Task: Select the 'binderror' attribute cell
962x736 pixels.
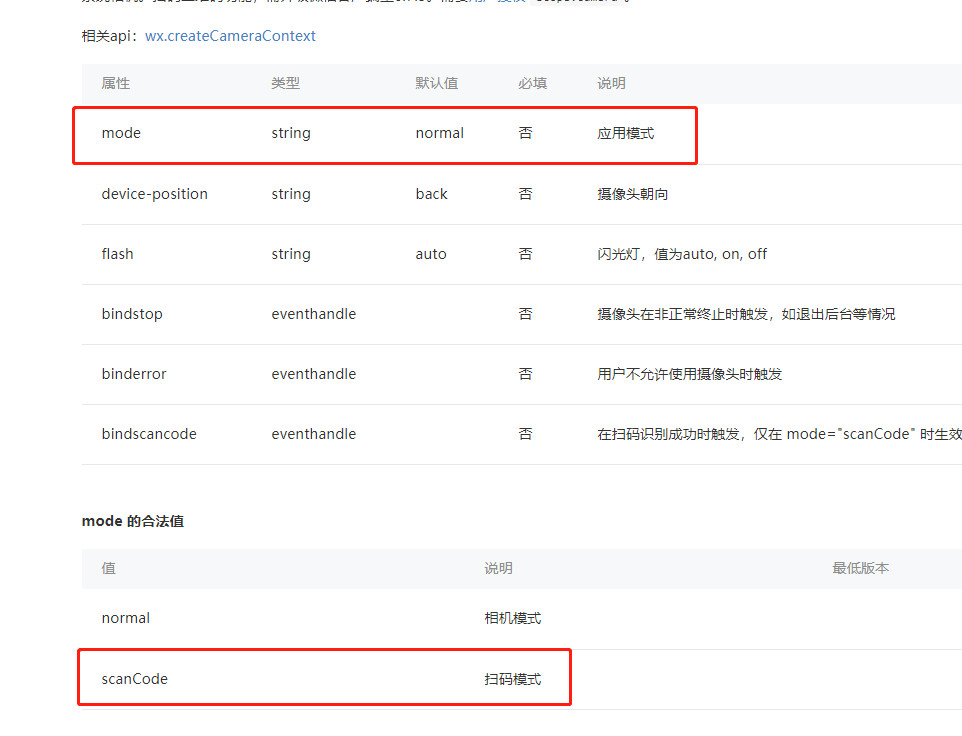Action: point(134,374)
